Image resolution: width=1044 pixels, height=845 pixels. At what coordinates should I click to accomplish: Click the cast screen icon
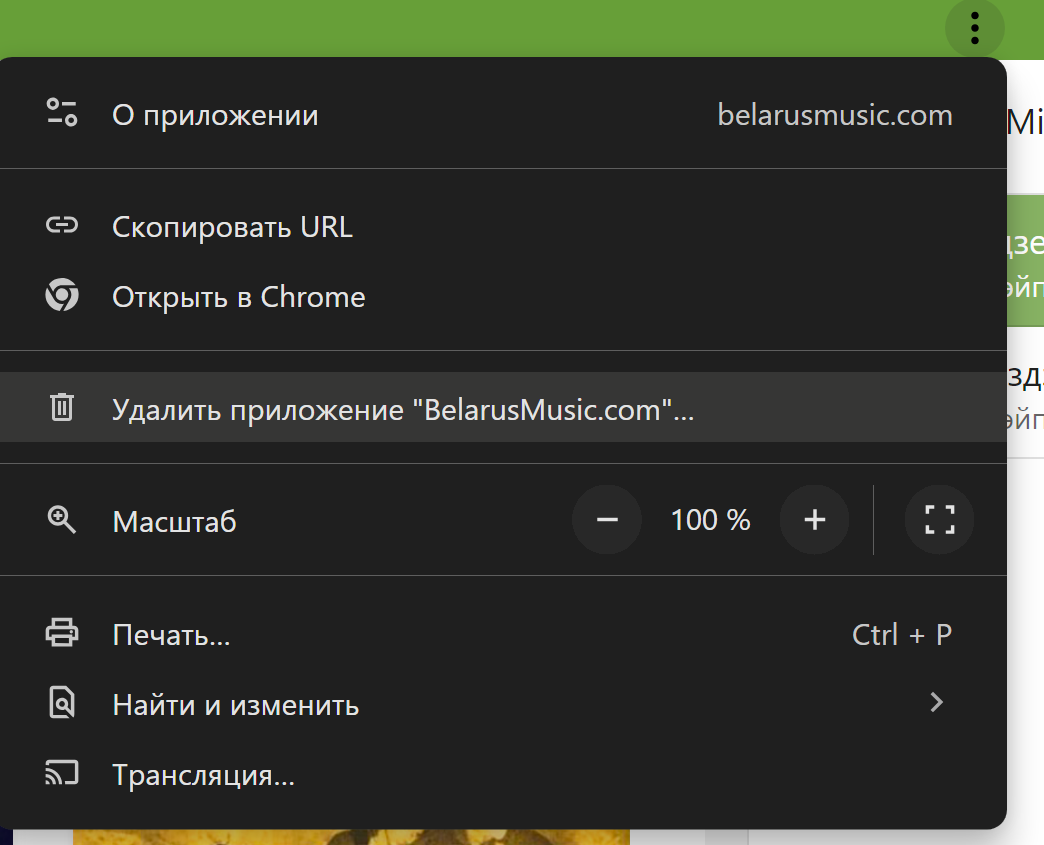[x=62, y=774]
